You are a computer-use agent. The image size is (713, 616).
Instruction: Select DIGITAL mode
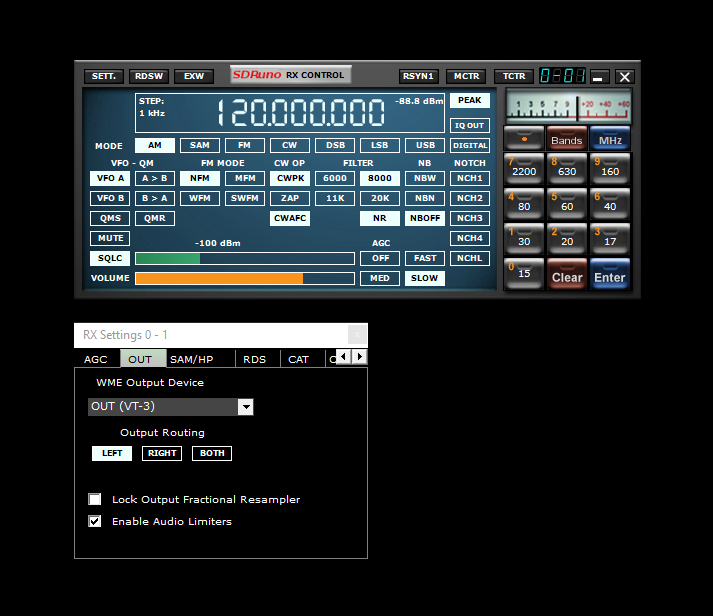(x=470, y=145)
